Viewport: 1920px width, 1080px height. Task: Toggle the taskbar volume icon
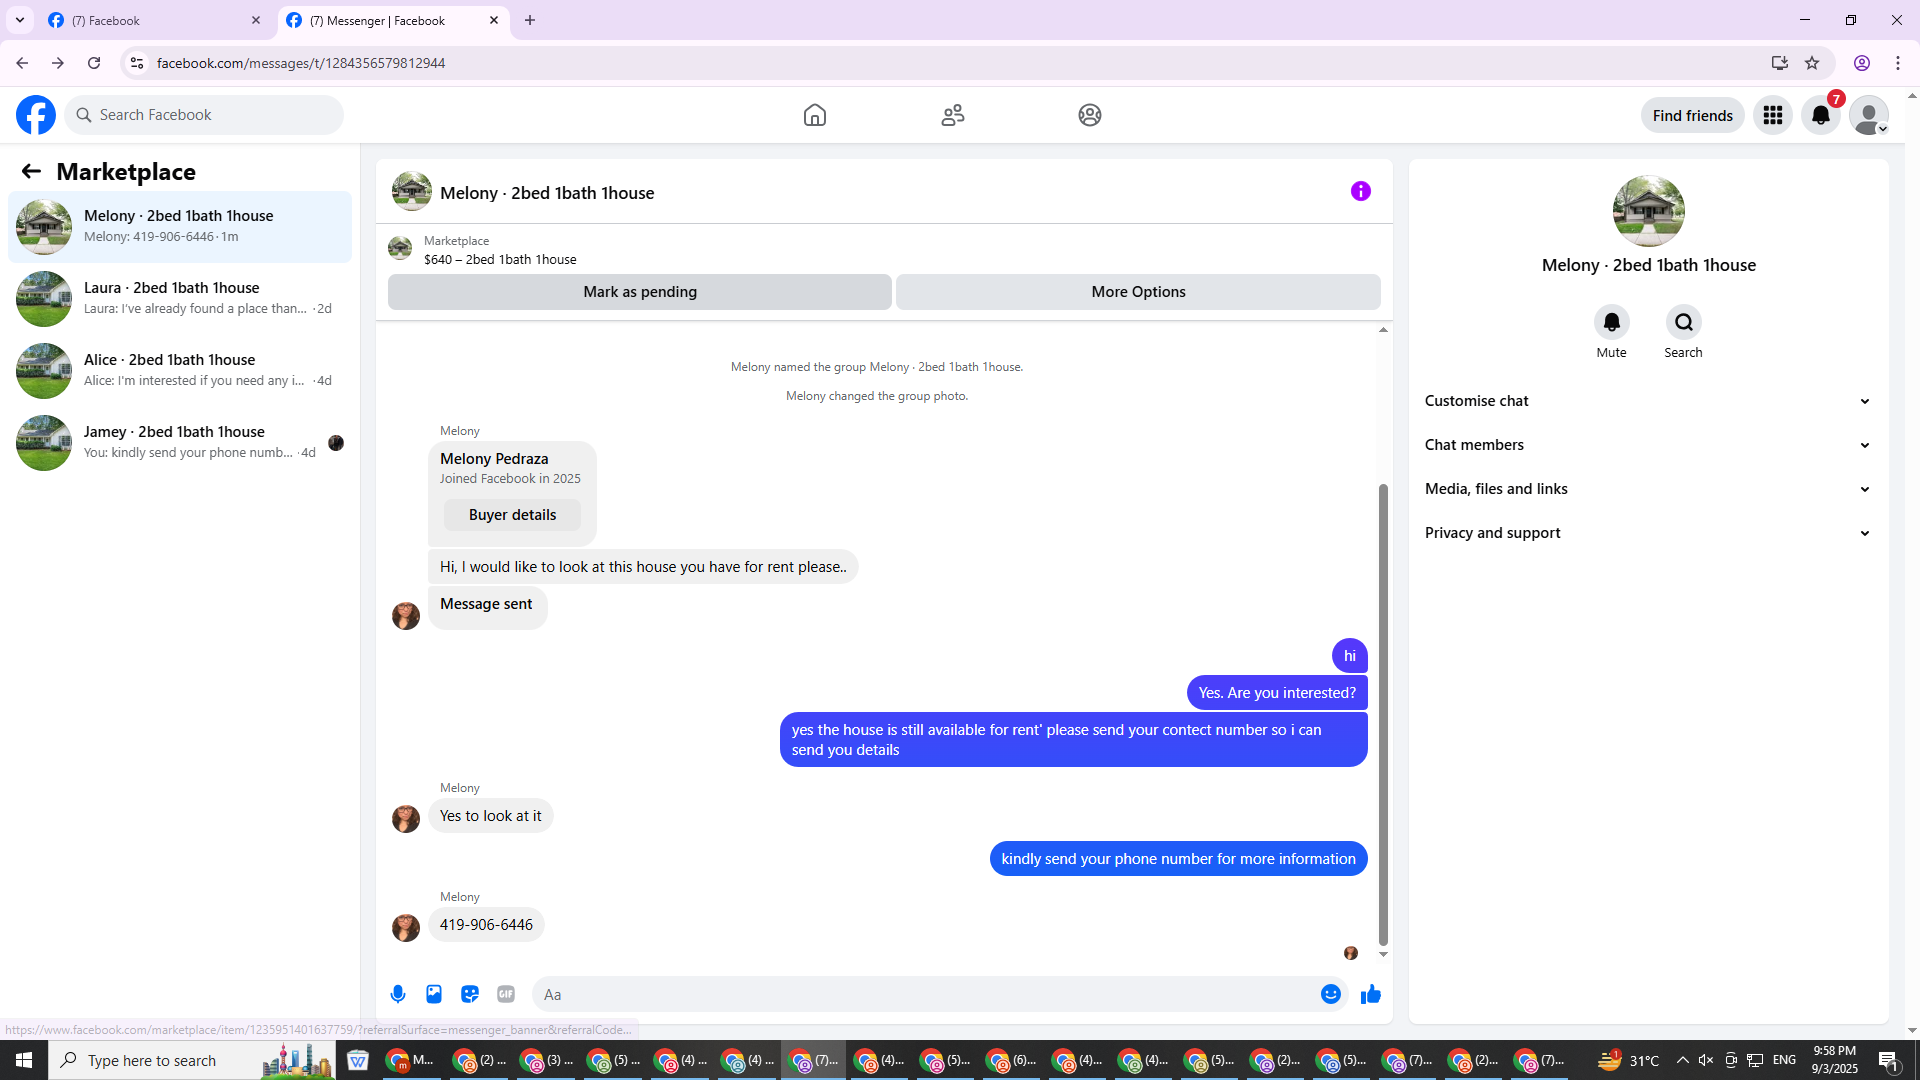tap(1706, 1060)
